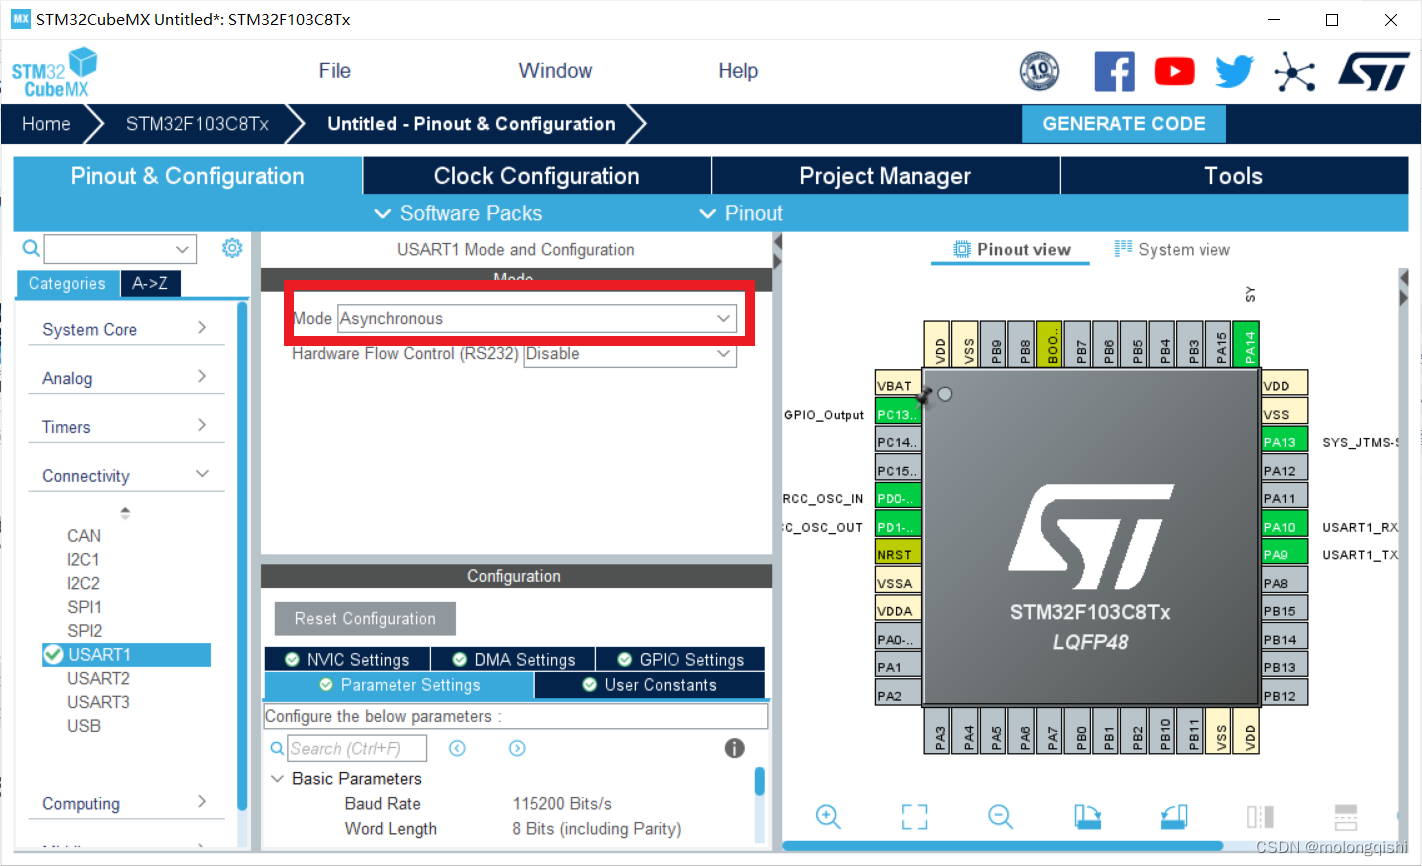Show parameter info icon

tap(735, 748)
